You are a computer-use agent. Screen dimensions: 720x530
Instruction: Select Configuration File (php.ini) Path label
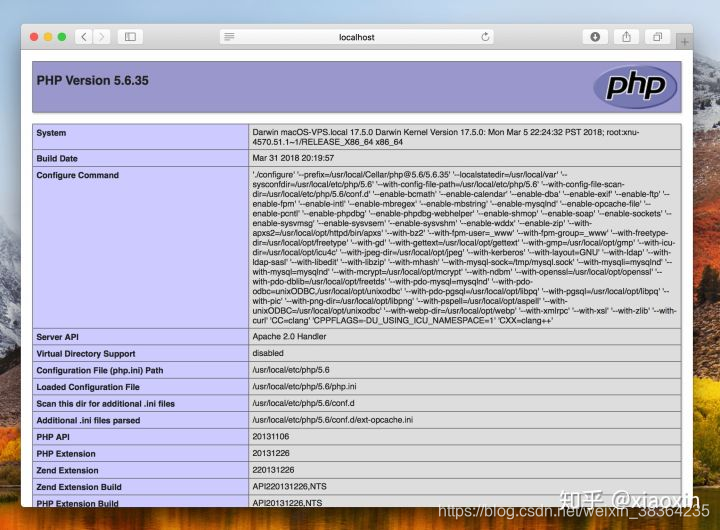point(100,370)
